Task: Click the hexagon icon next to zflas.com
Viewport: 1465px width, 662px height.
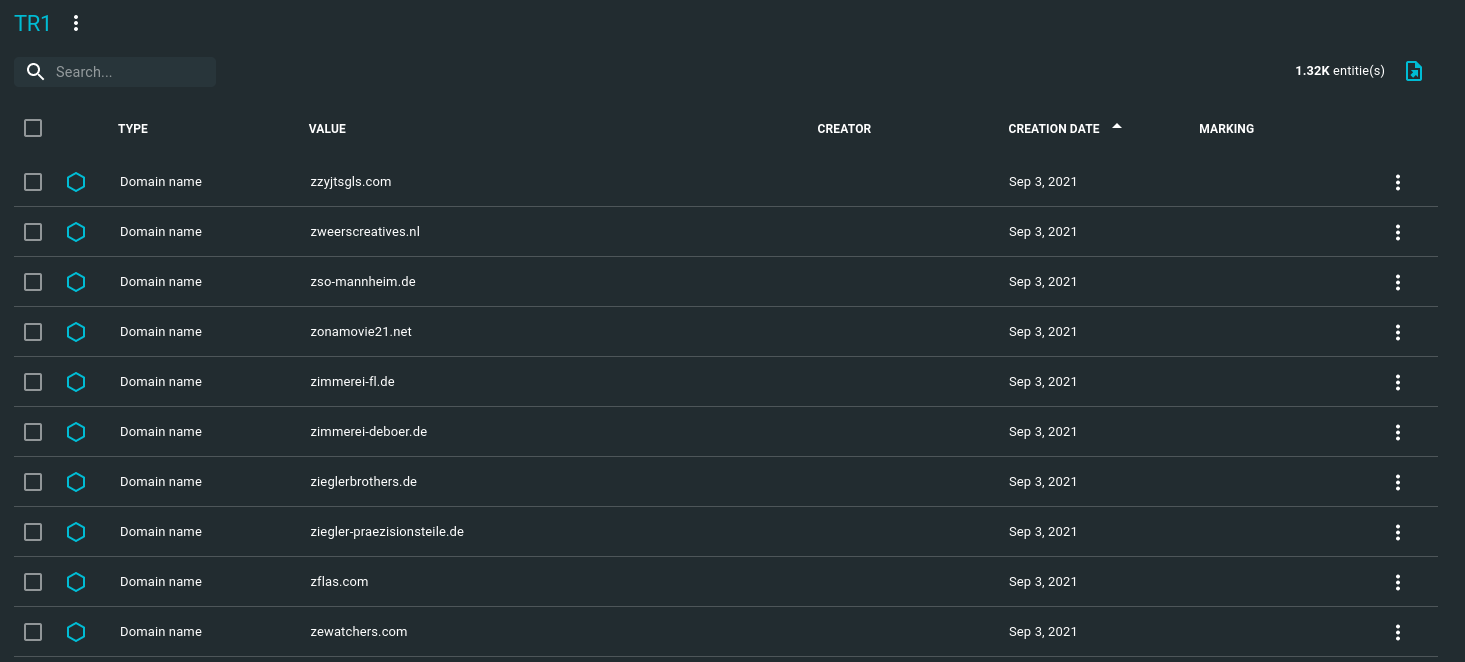Action: 76,581
